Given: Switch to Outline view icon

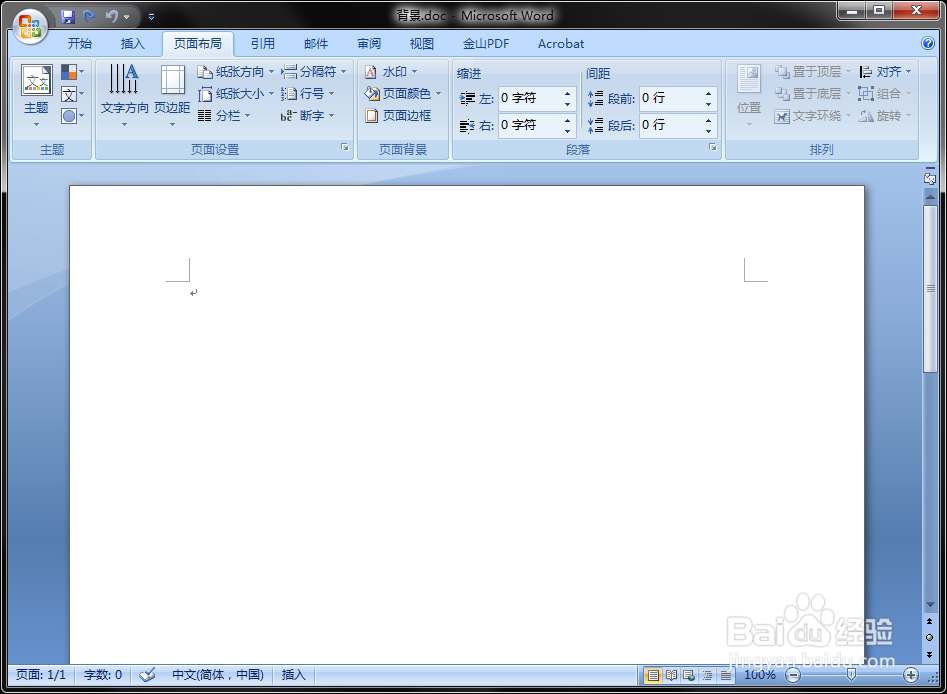Looking at the screenshot, I should point(707,675).
